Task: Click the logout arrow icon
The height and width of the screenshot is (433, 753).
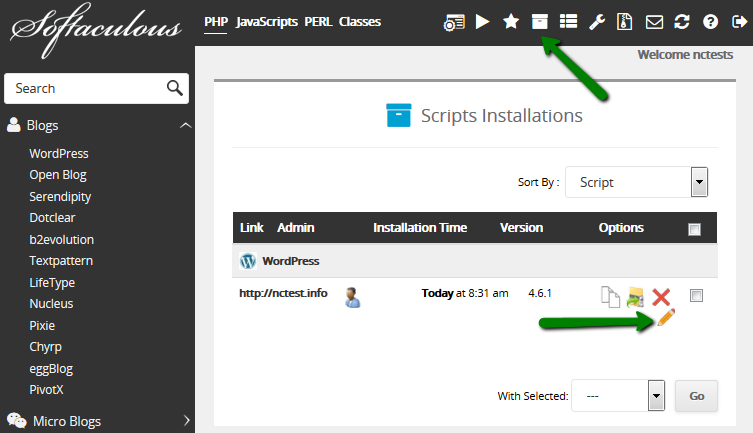Action: 739,22
